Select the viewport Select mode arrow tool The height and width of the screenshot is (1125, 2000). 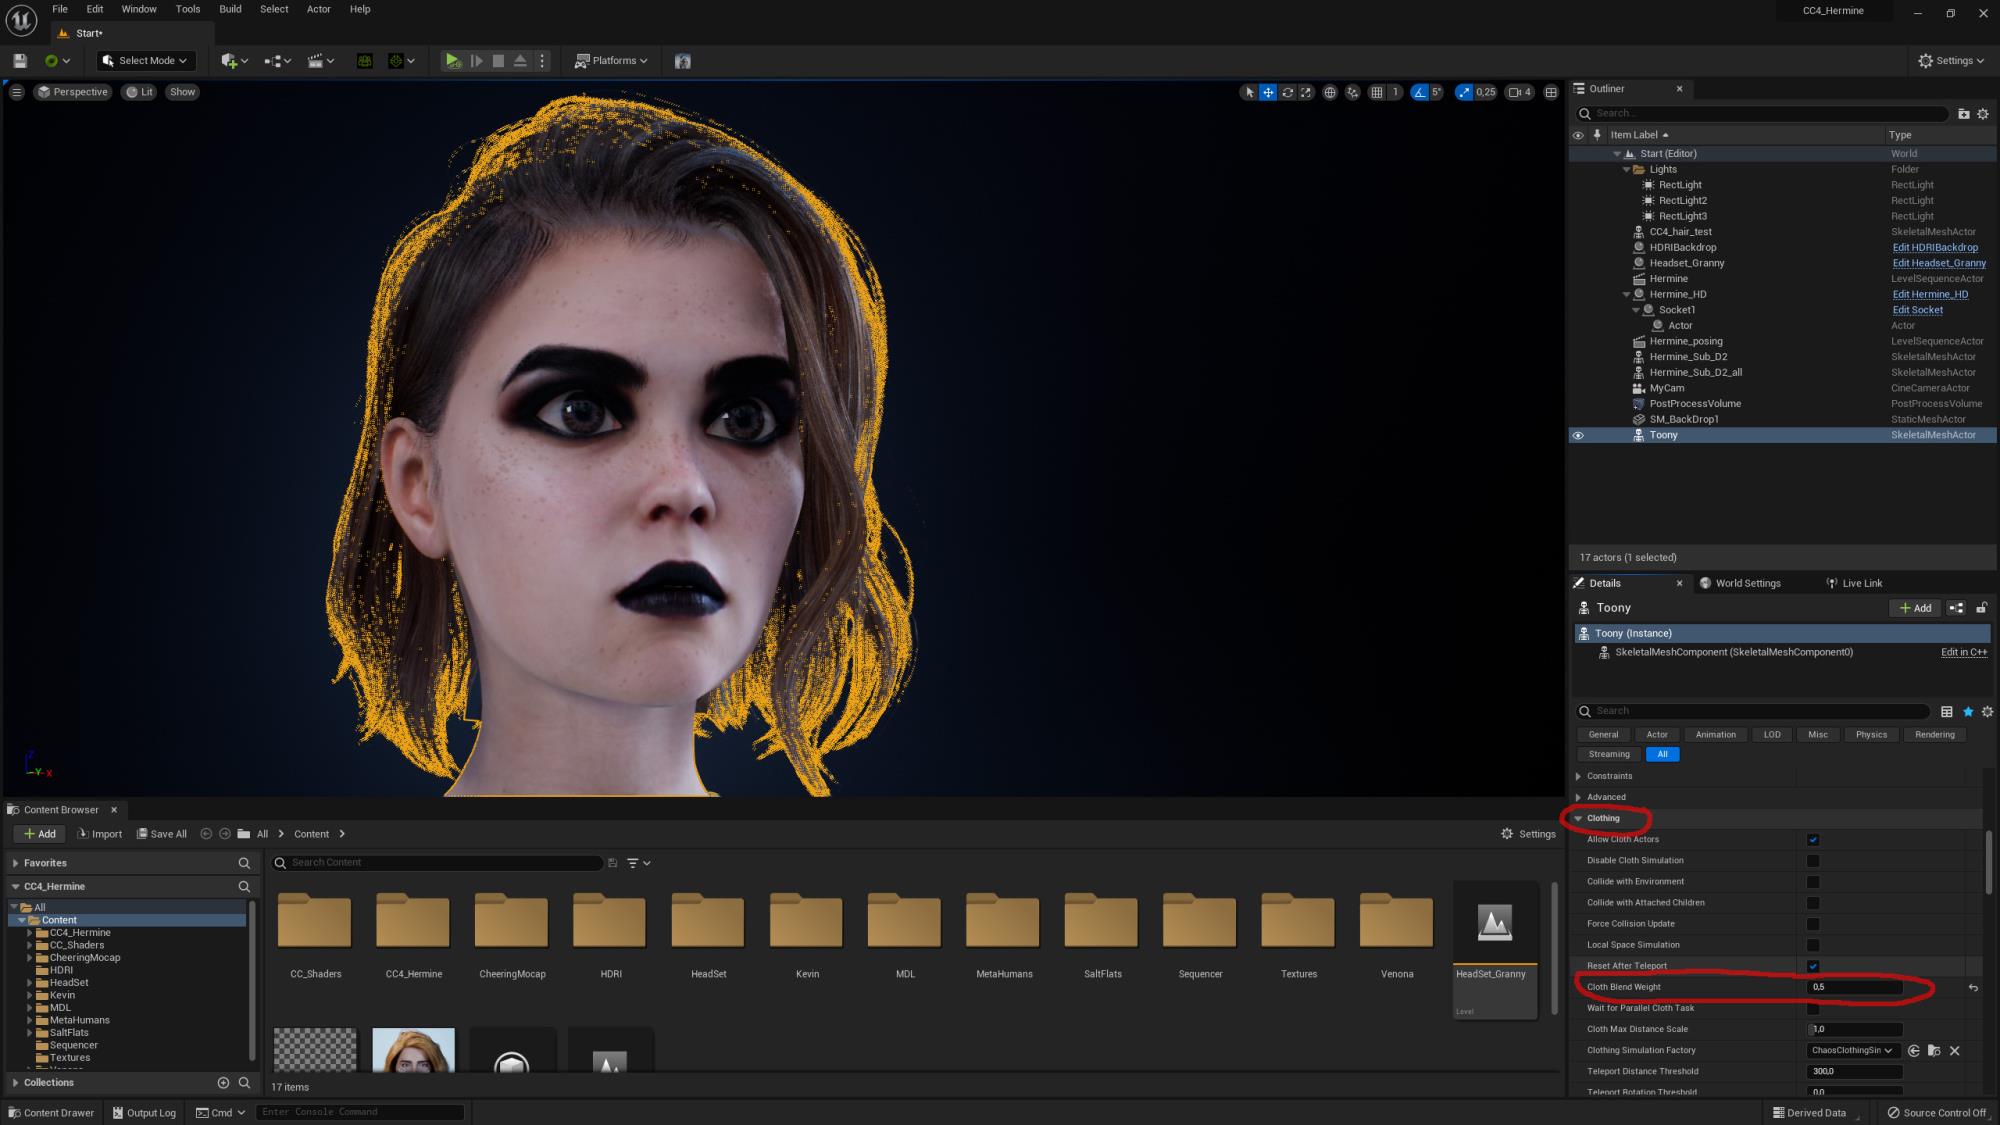pos(1248,92)
